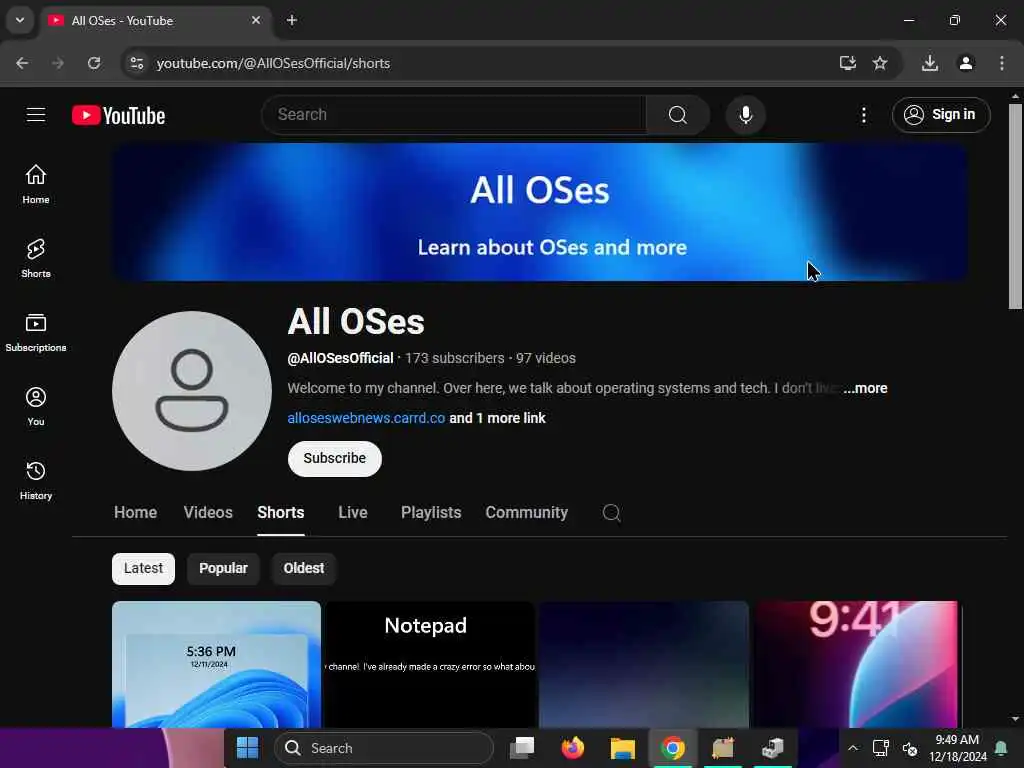Select the Shorts channel tab
This screenshot has width=1024, height=768.
click(x=281, y=513)
